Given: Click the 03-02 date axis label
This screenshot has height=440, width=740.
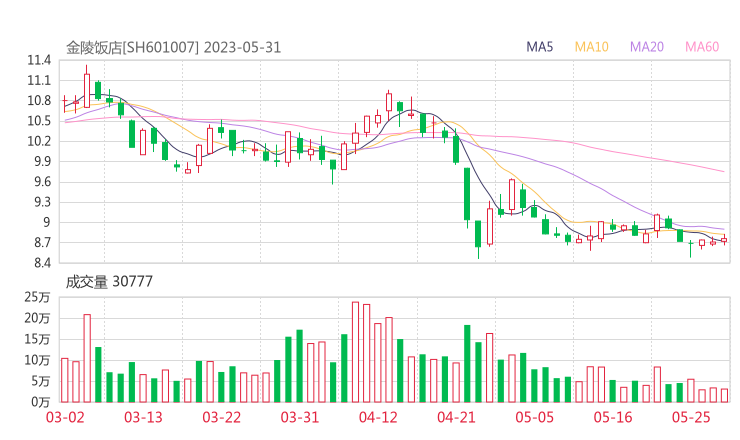Looking at the screenshot, I should [65, 417].
